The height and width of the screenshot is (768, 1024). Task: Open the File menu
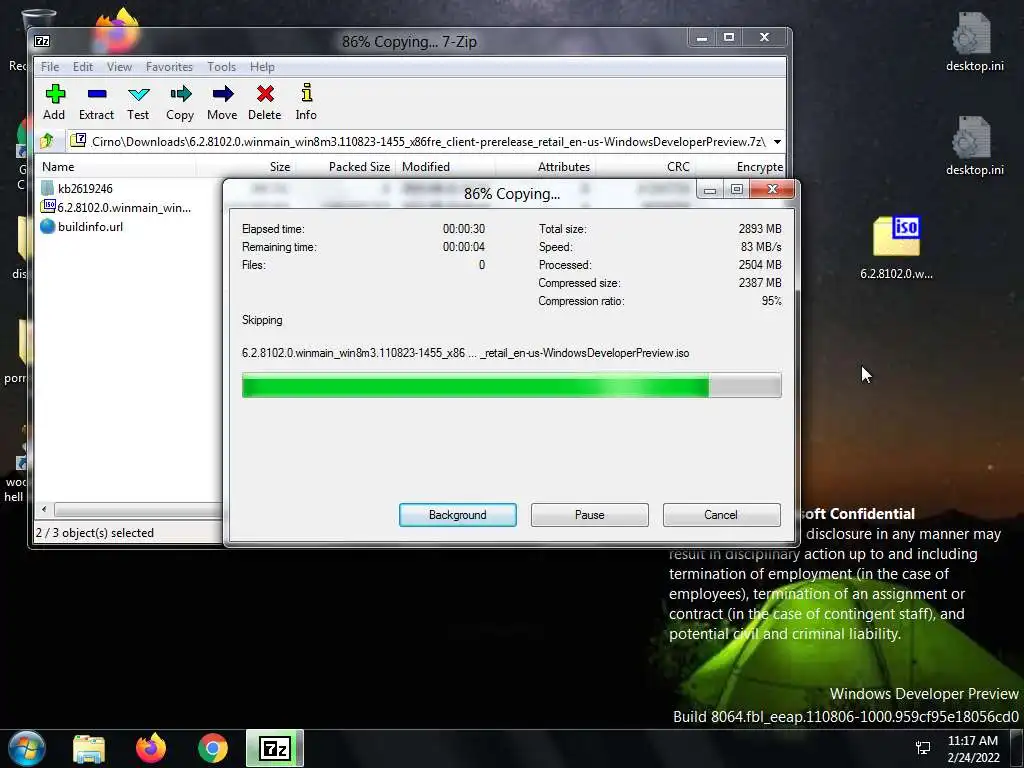click(x=50, y=67)
